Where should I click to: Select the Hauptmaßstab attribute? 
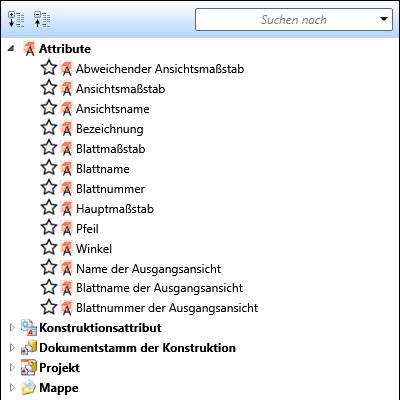point(115,209)
